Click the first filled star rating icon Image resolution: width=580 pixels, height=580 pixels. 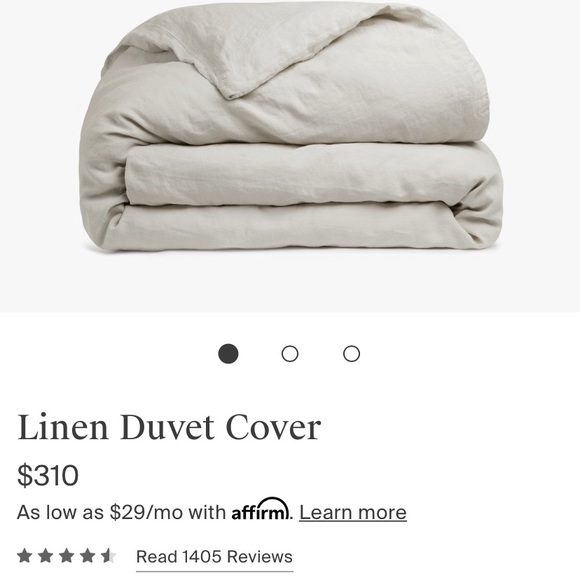coord(24,556)
